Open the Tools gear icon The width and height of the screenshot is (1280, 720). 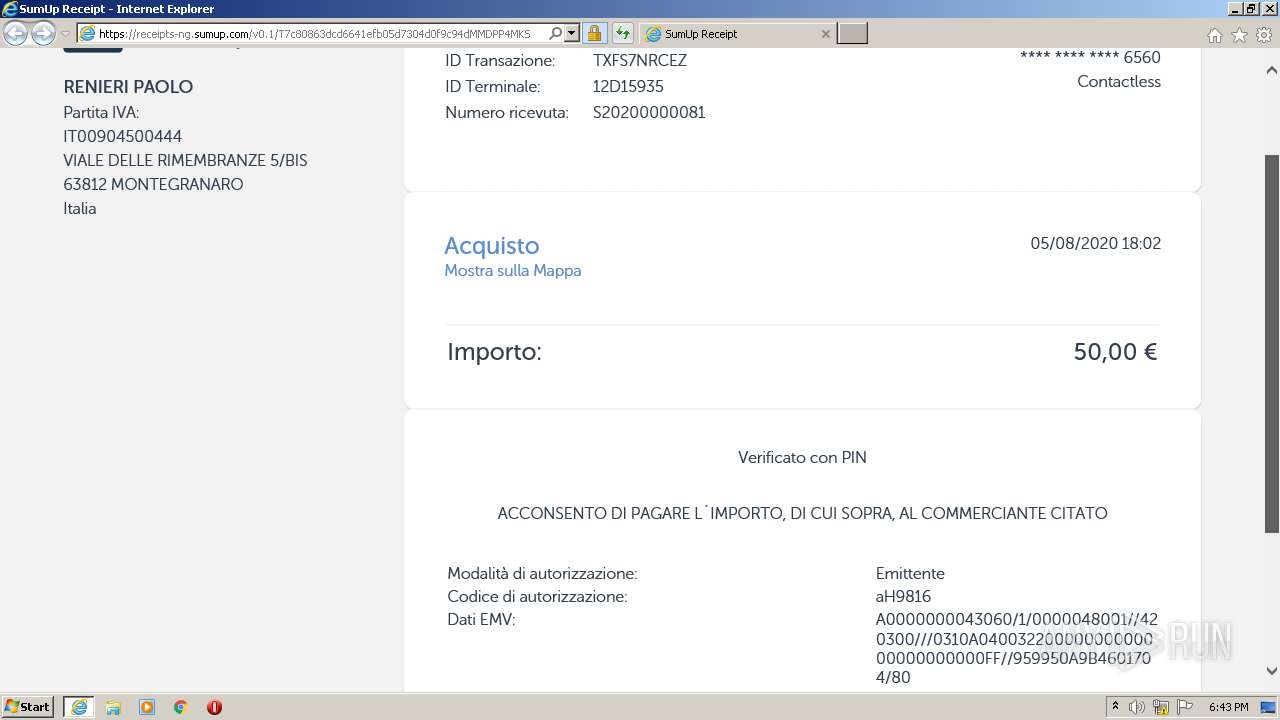tap(1264, 35)
